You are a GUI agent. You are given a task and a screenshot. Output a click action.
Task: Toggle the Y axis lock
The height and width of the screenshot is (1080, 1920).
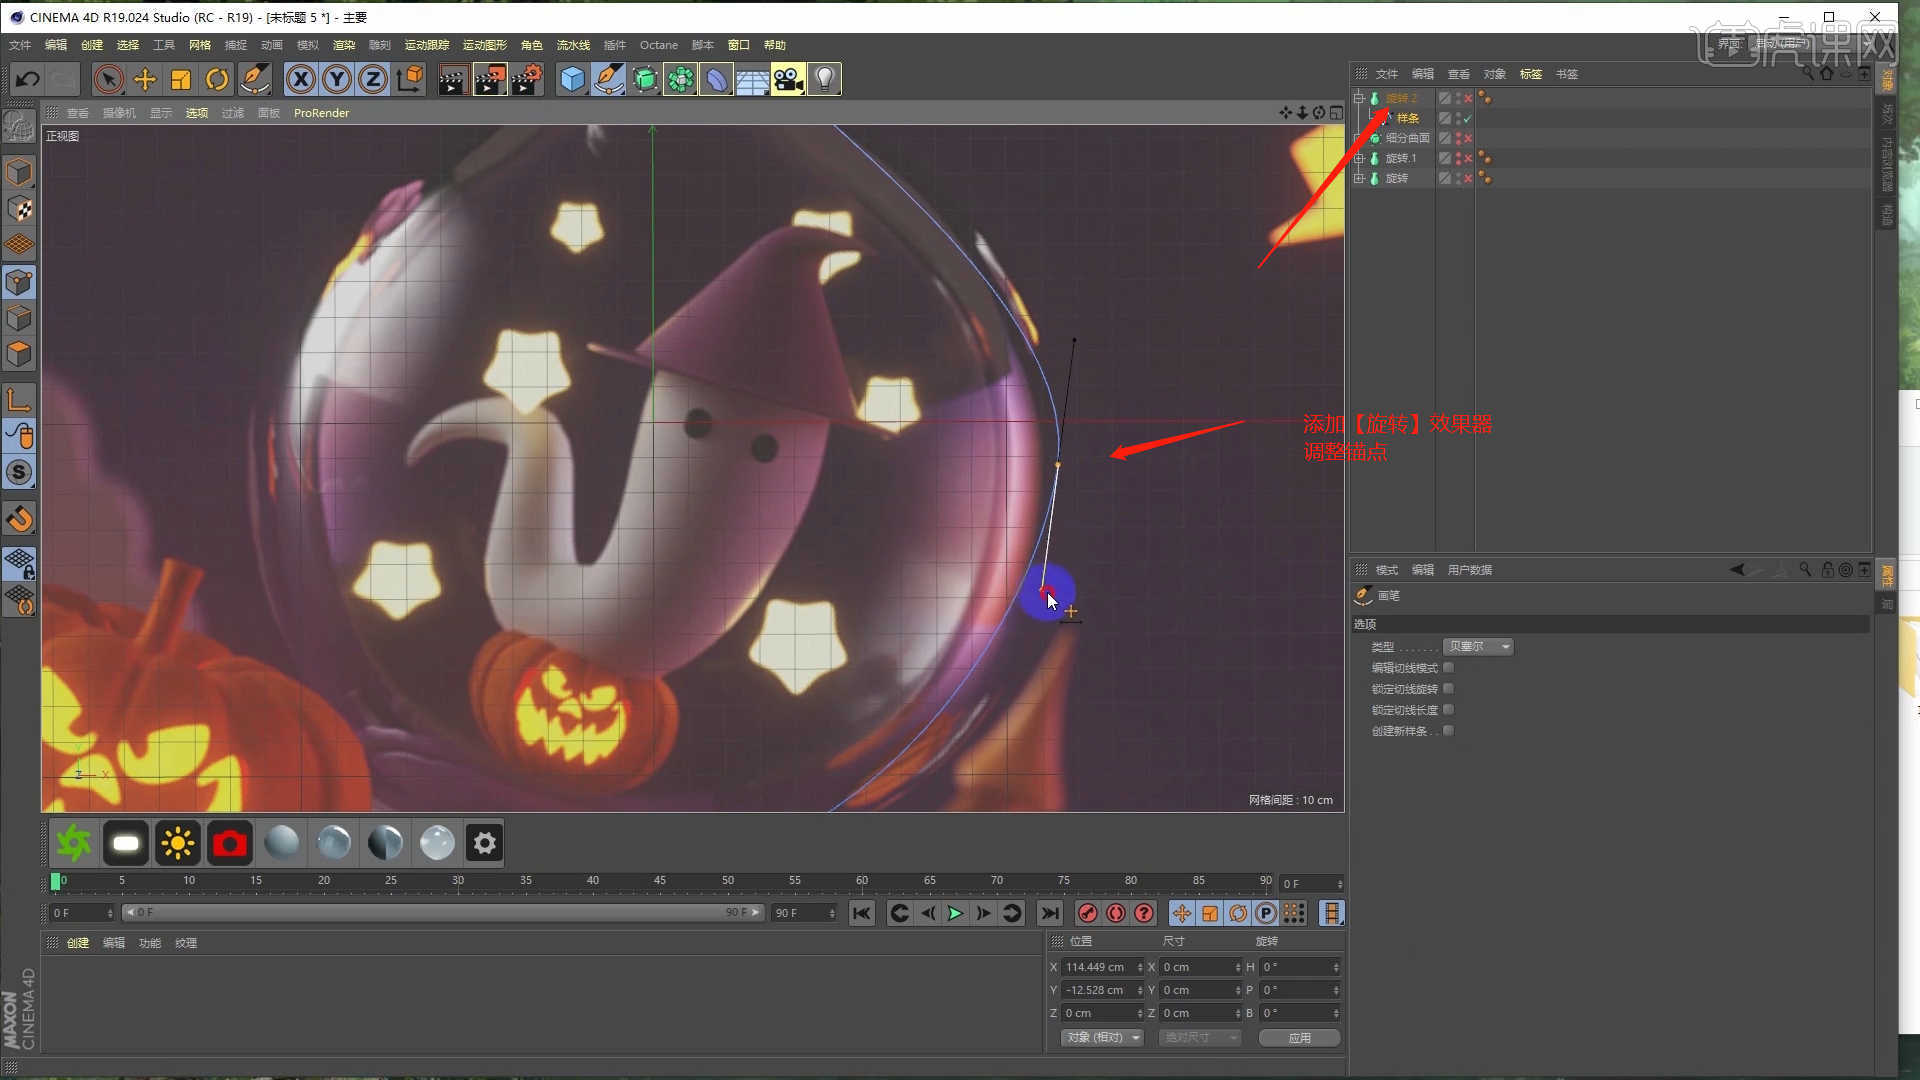[x=337, y=79]
